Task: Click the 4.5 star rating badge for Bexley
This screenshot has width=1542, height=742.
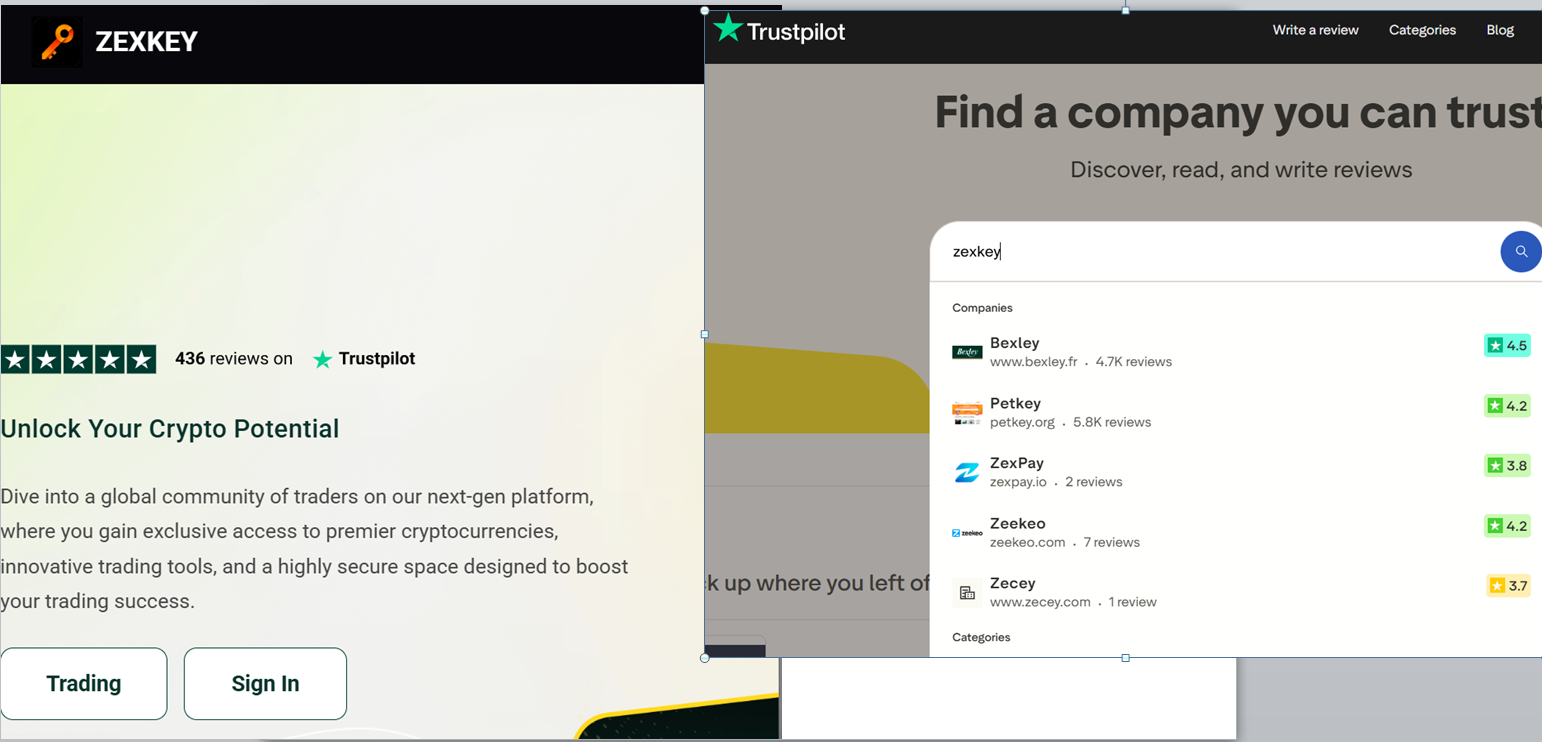Action: 1507,346
